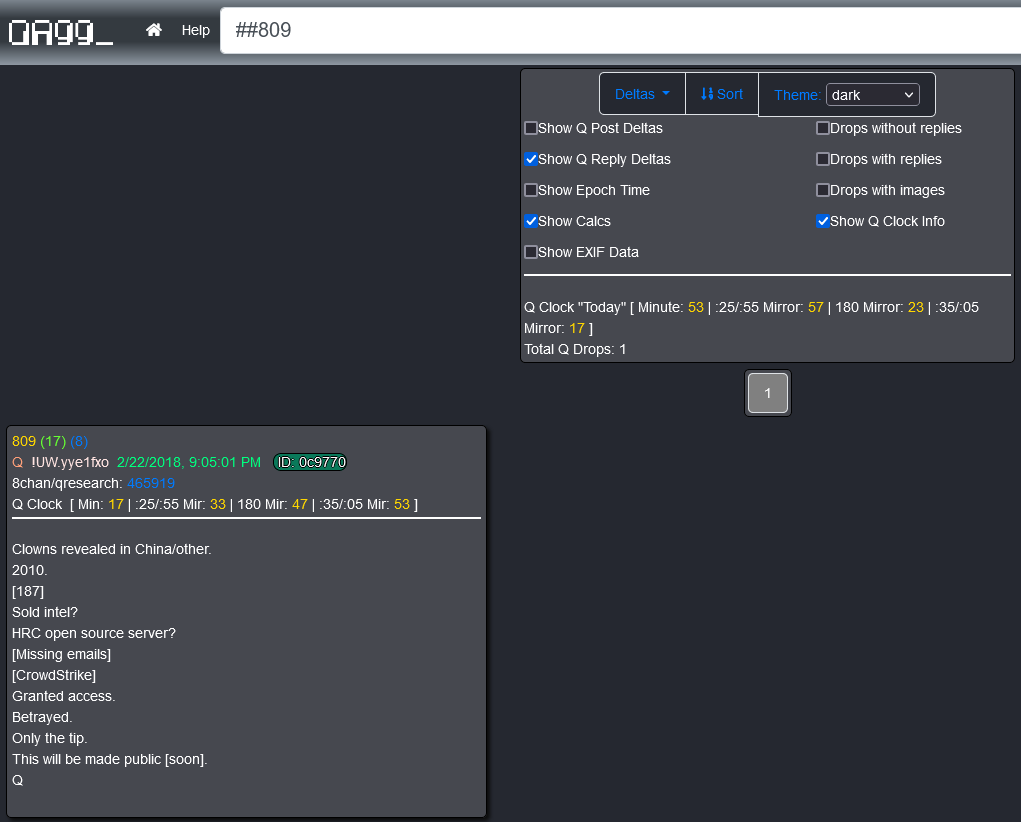Open the Theme dropdown set to dark
The width and height of the screenshot is (1021, 822).
coord(872,95)
